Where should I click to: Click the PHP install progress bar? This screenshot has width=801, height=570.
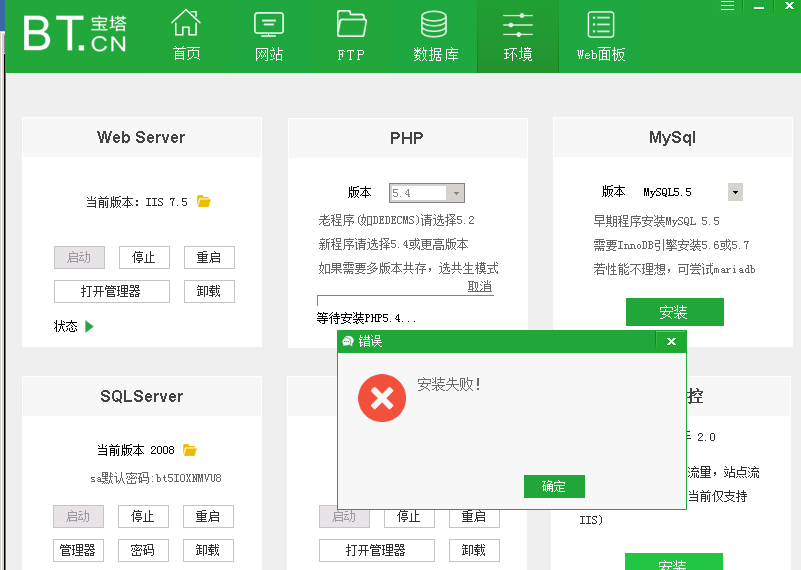click(x=405, y=300)
